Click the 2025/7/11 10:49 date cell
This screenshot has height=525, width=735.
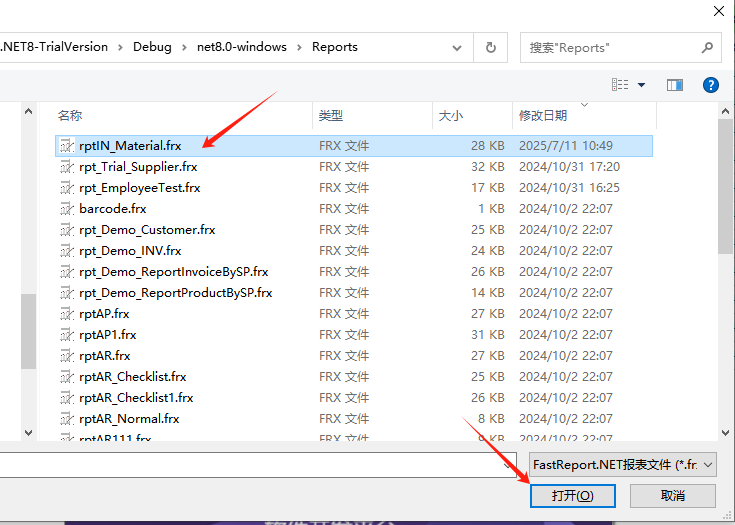[566, 146]
